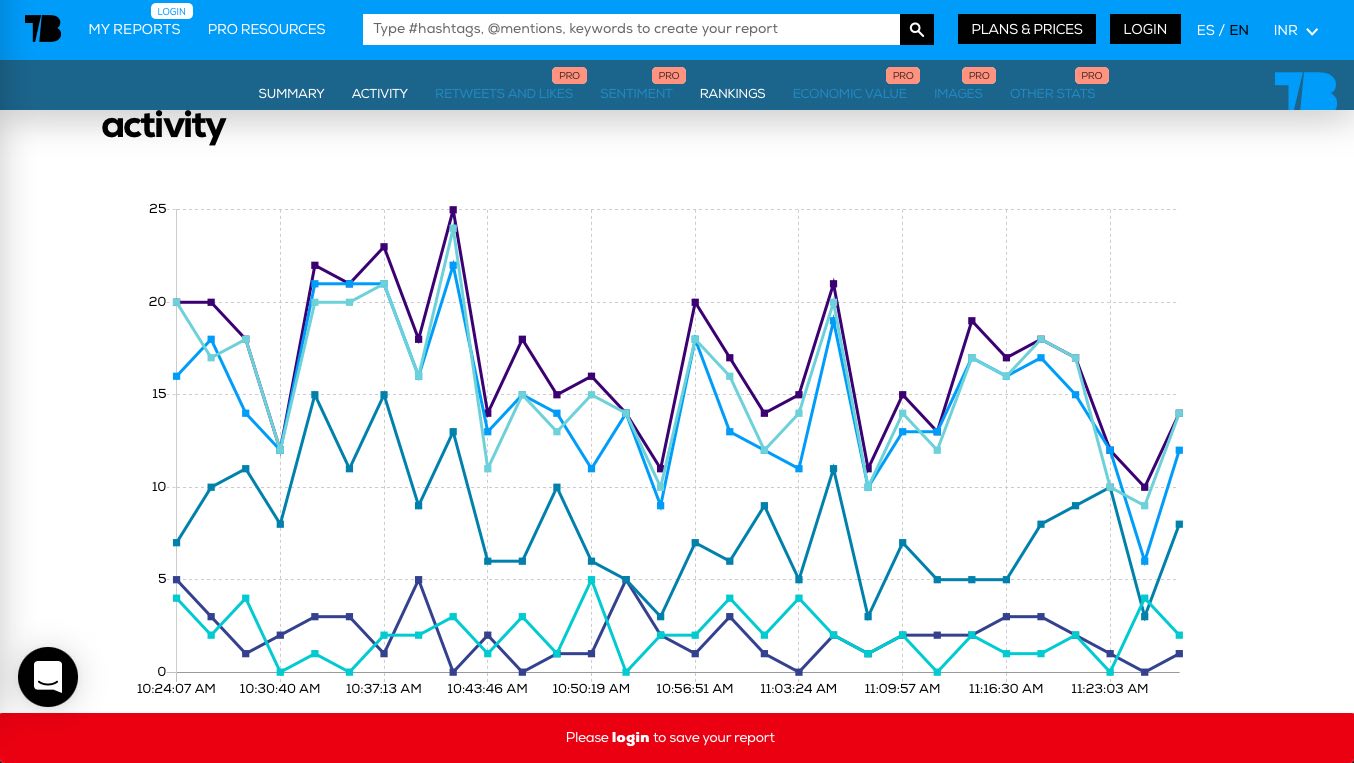
Task: Open the SENTIMENT pro tab
Action: point(636,93)
